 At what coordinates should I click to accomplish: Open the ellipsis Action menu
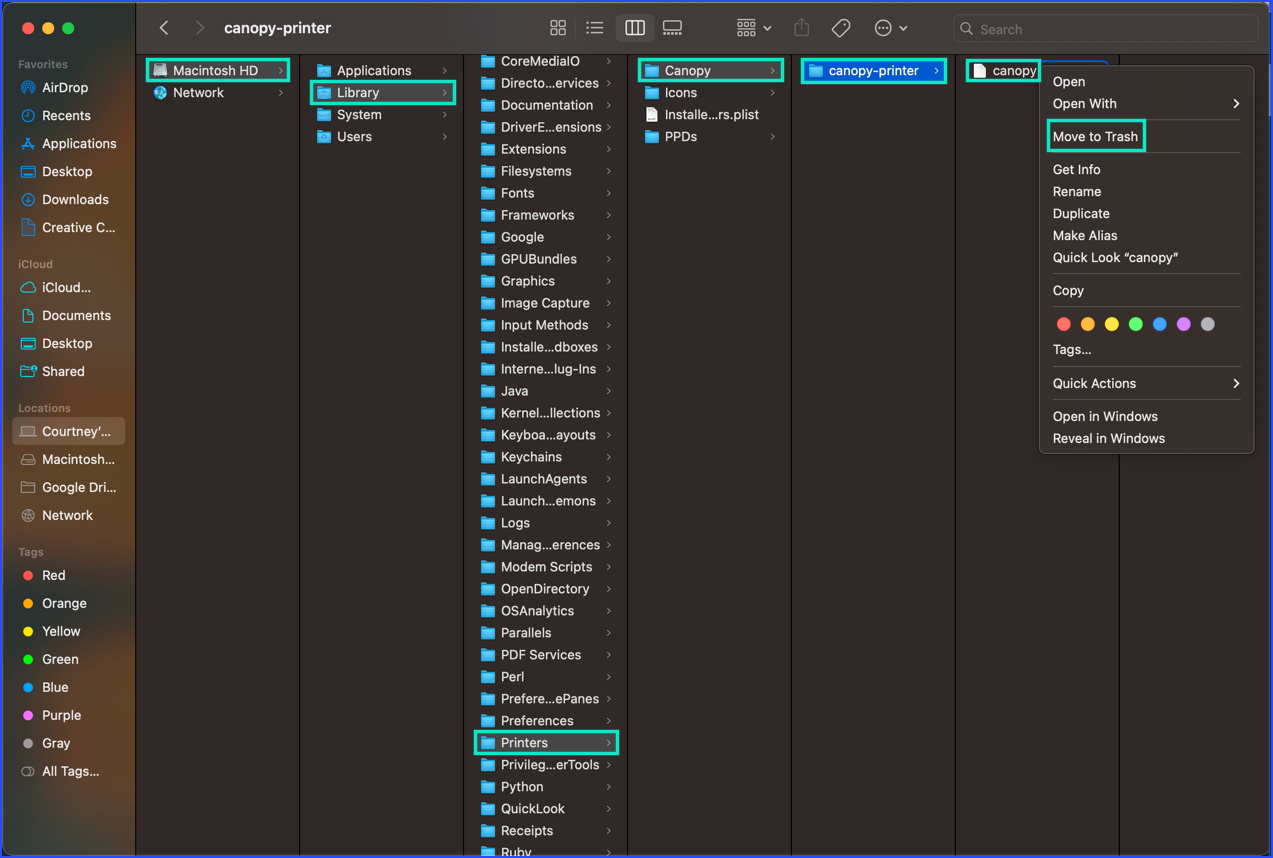click(x=891, y=28)
